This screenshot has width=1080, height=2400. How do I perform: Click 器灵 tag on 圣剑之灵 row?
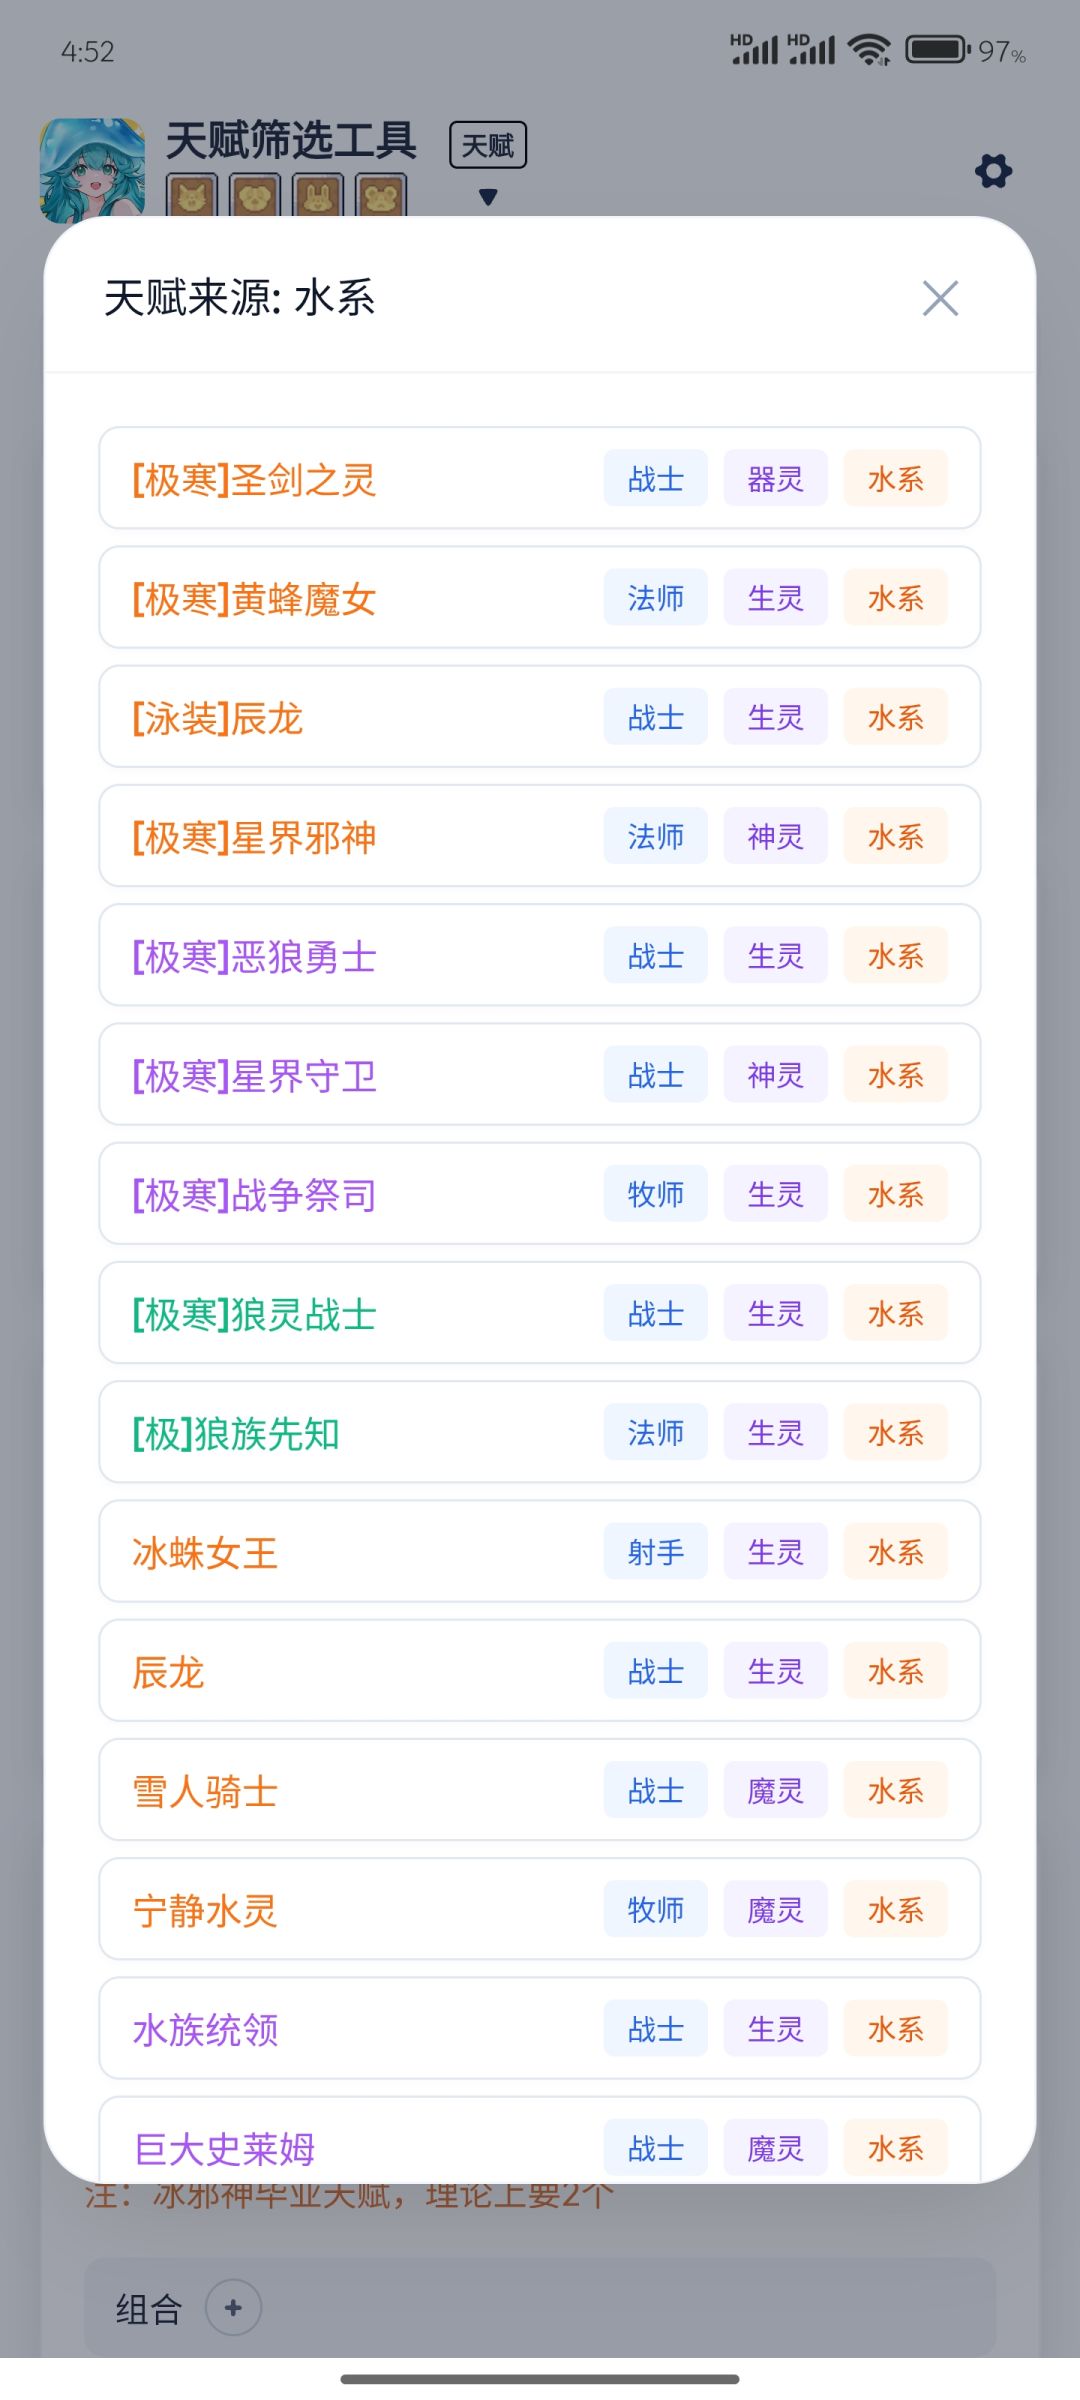775,479
